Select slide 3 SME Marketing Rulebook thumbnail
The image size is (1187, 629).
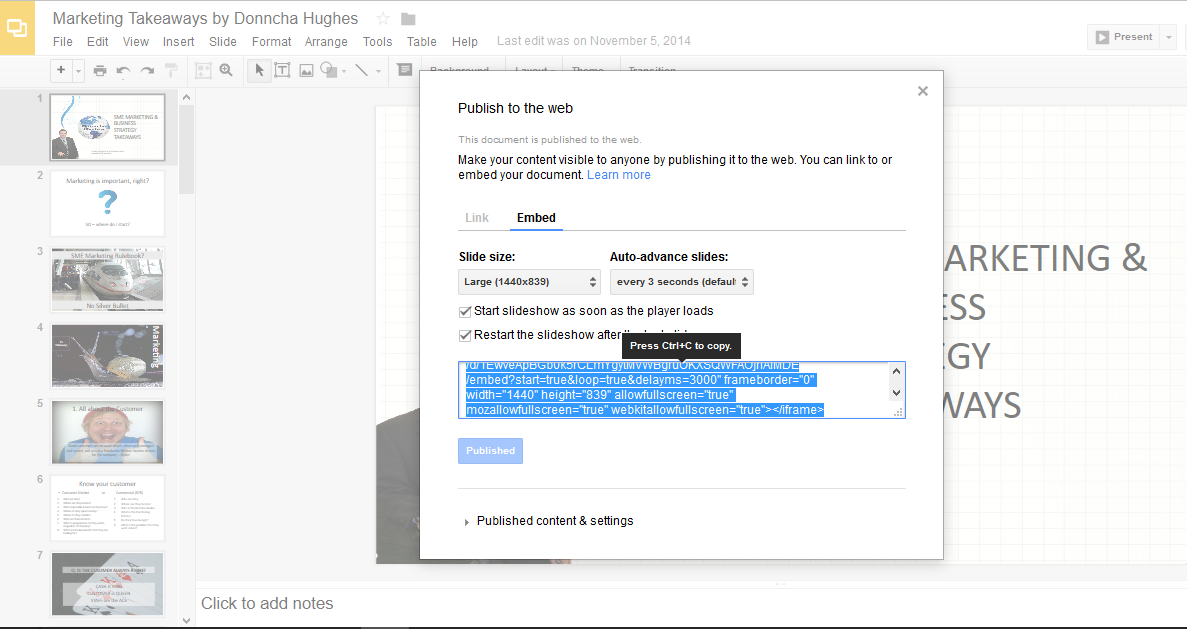(107, 279)
